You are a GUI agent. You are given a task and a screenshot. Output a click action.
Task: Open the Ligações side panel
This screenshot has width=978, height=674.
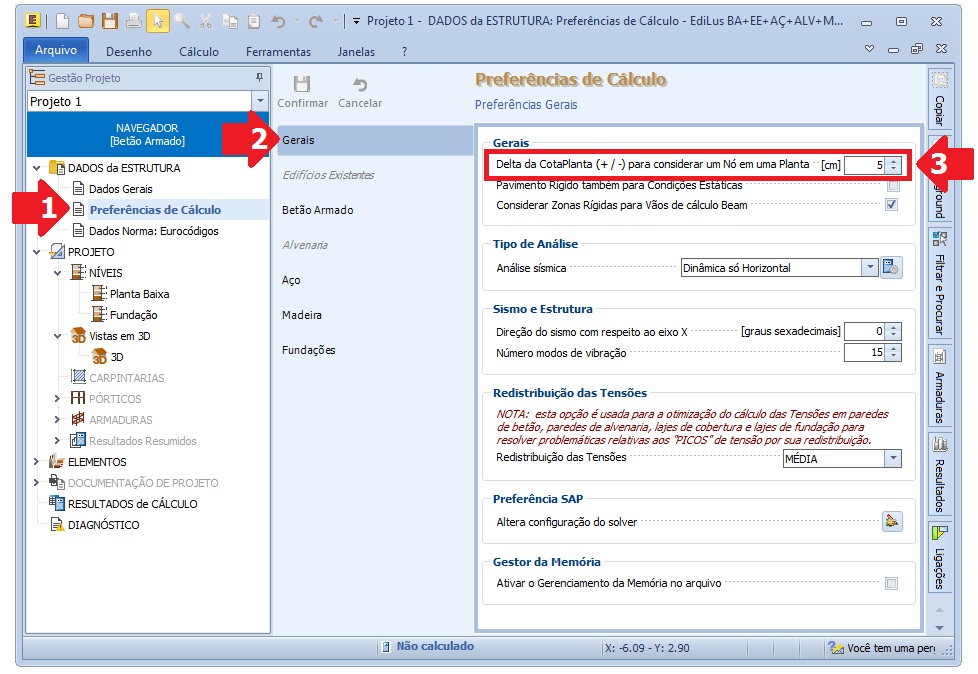coord(939,556)
